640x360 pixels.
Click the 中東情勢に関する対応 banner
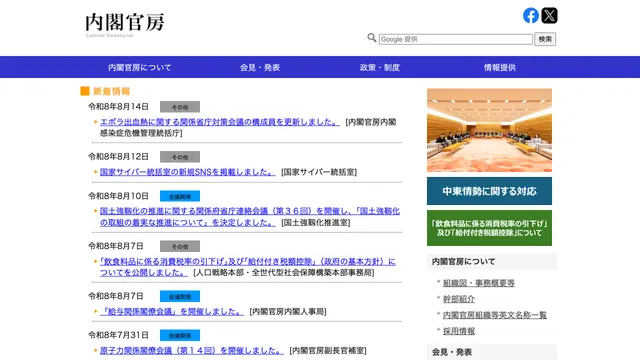click(x=489, y=191)
